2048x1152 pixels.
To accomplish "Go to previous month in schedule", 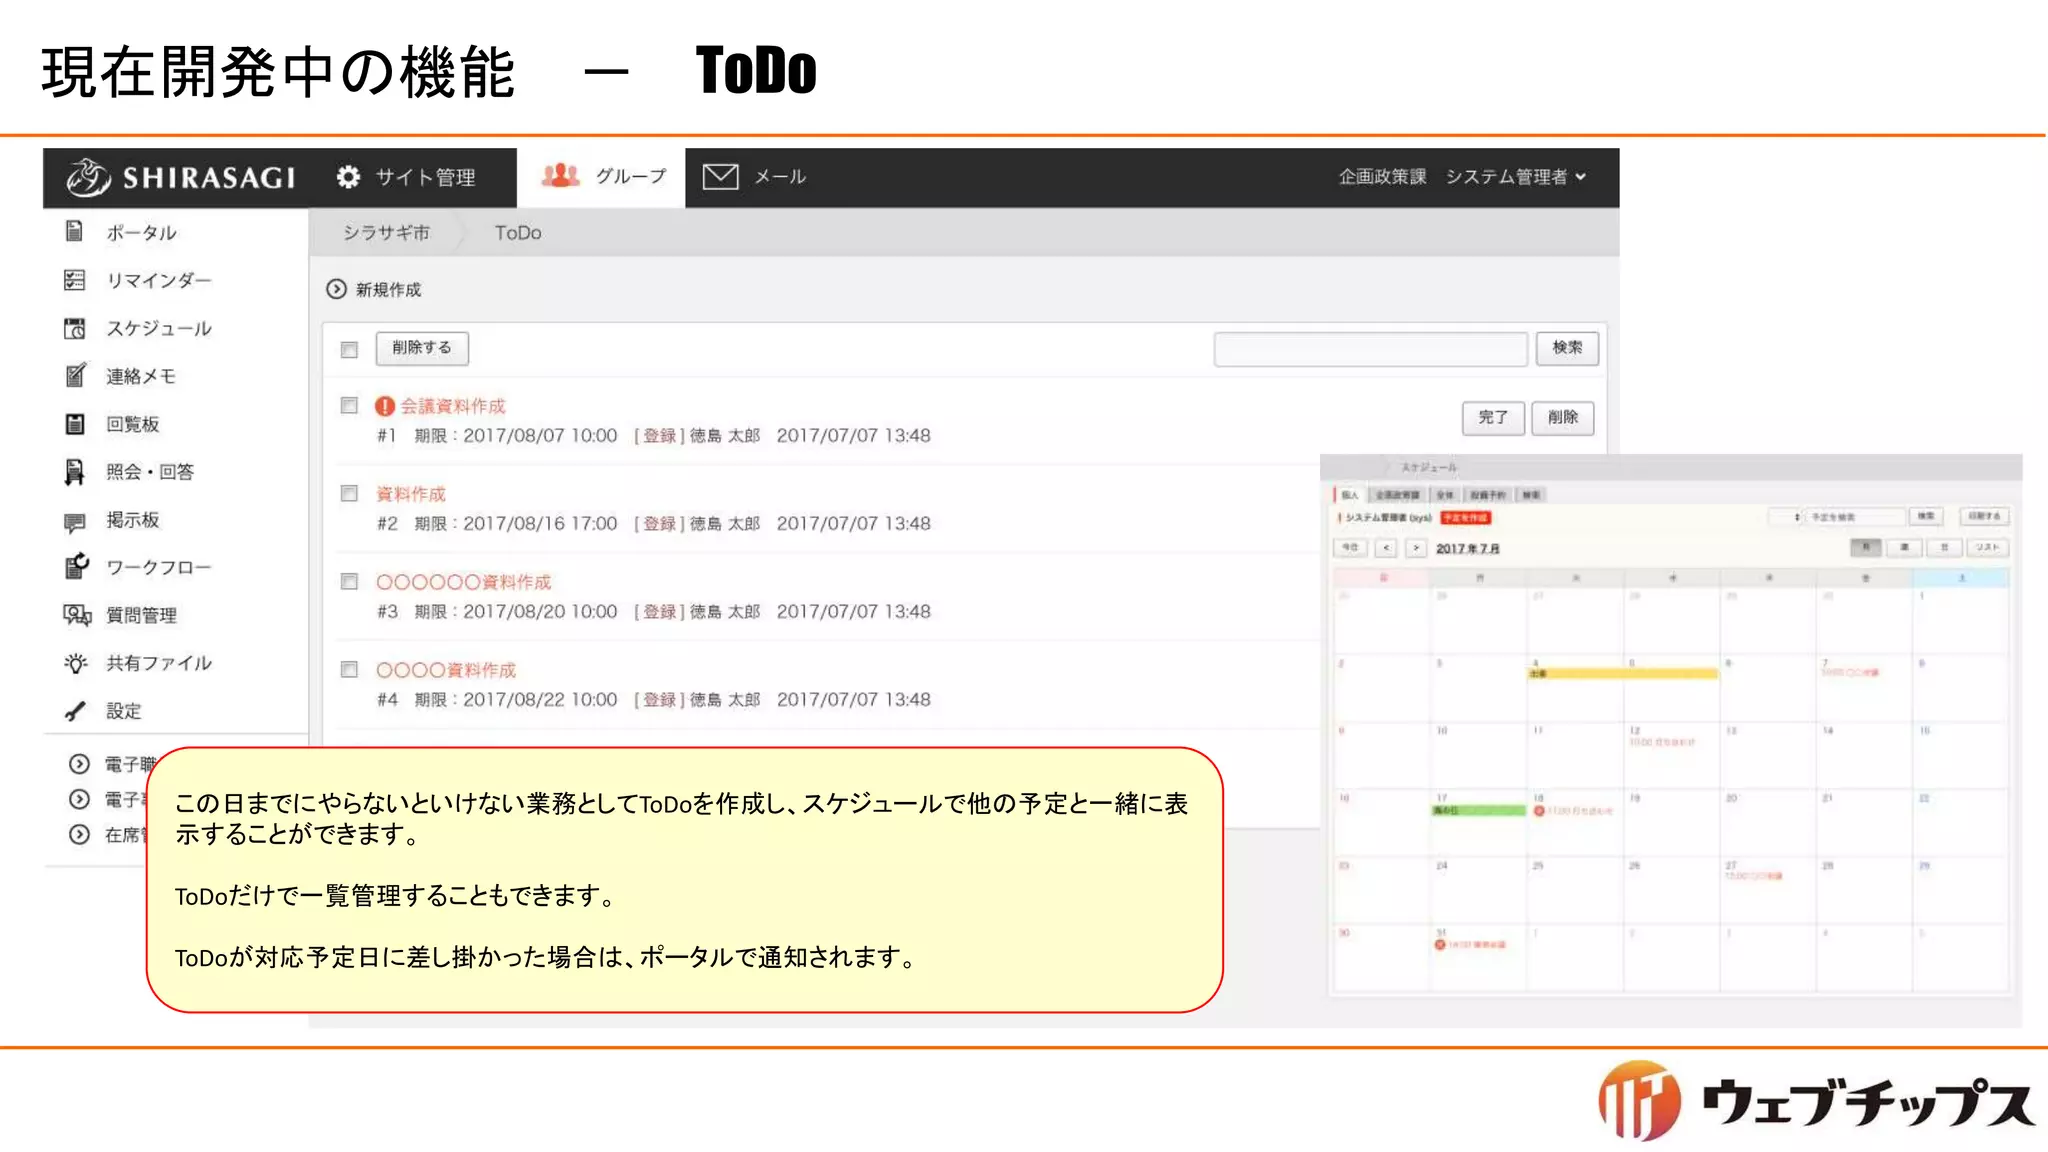I will [x=1386, y=548].
